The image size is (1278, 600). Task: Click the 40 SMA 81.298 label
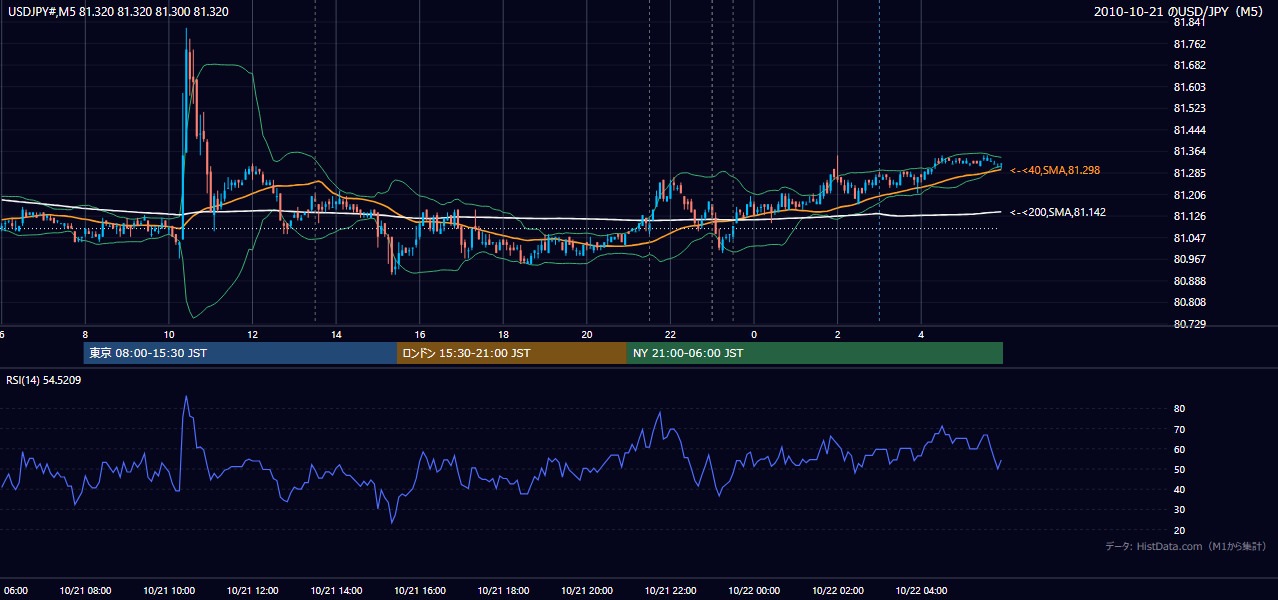tap(1055, 171)
